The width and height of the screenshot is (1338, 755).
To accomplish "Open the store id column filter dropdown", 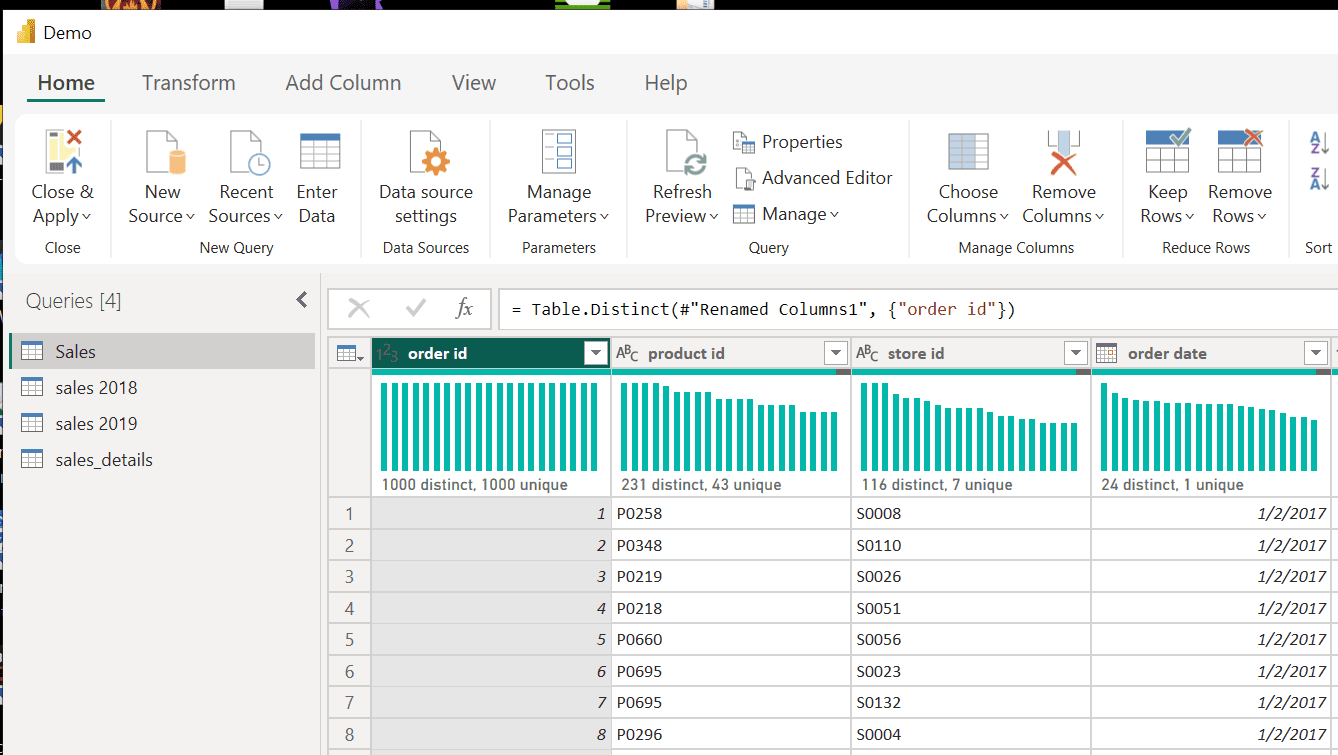I will tap(1075, 353).
